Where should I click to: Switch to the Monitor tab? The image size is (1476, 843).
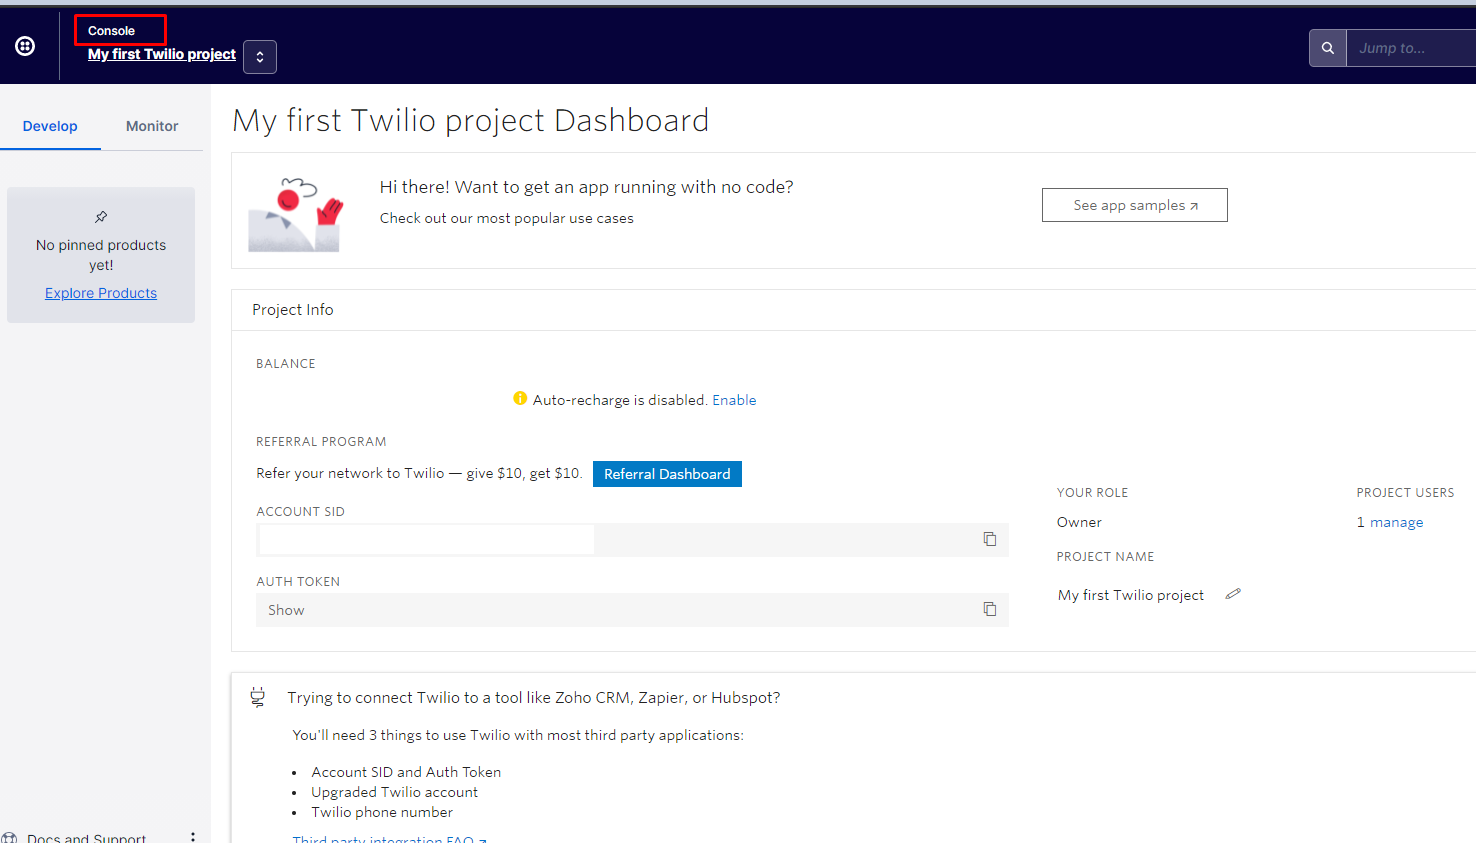(x=152, y=126)
